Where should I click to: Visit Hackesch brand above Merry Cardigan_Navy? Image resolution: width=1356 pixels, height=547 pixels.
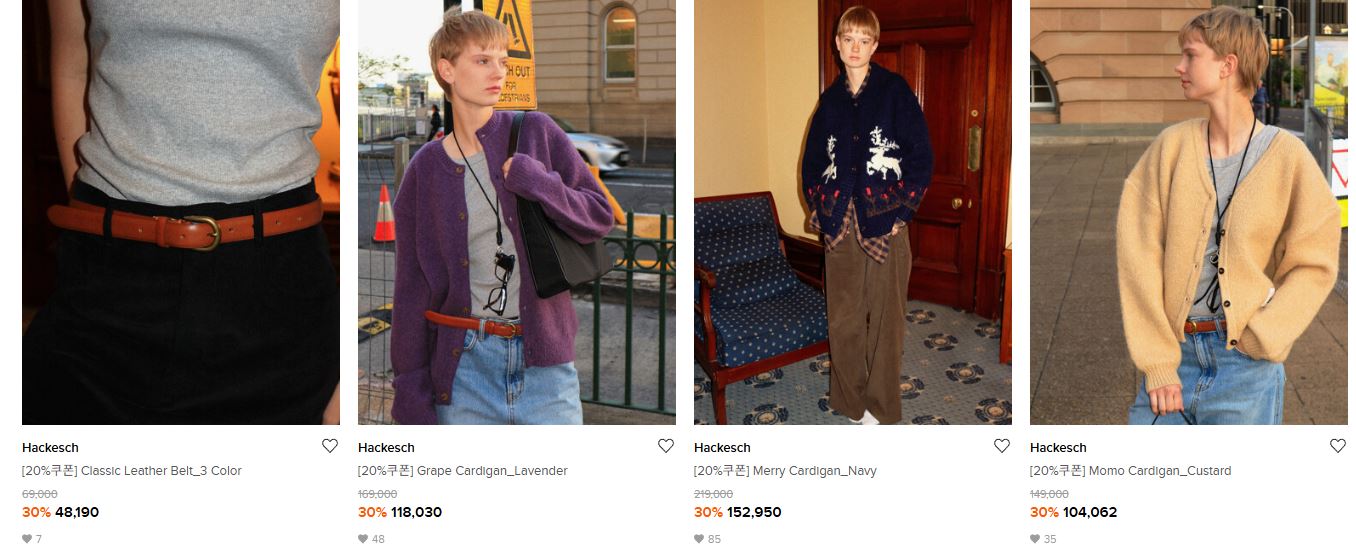coord(722,447)
